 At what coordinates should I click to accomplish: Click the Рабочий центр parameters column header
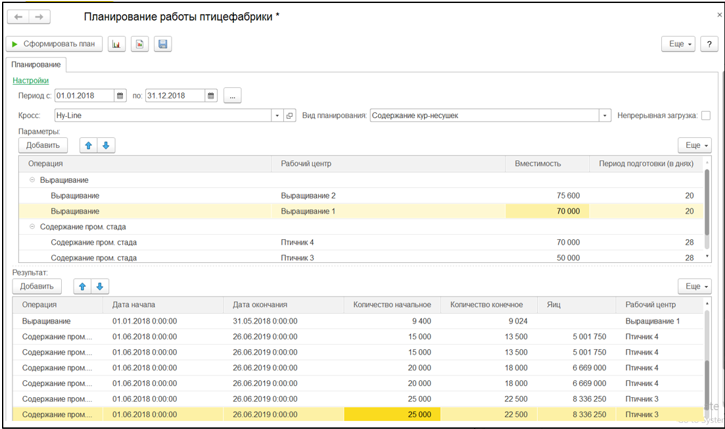pos(388,164)
